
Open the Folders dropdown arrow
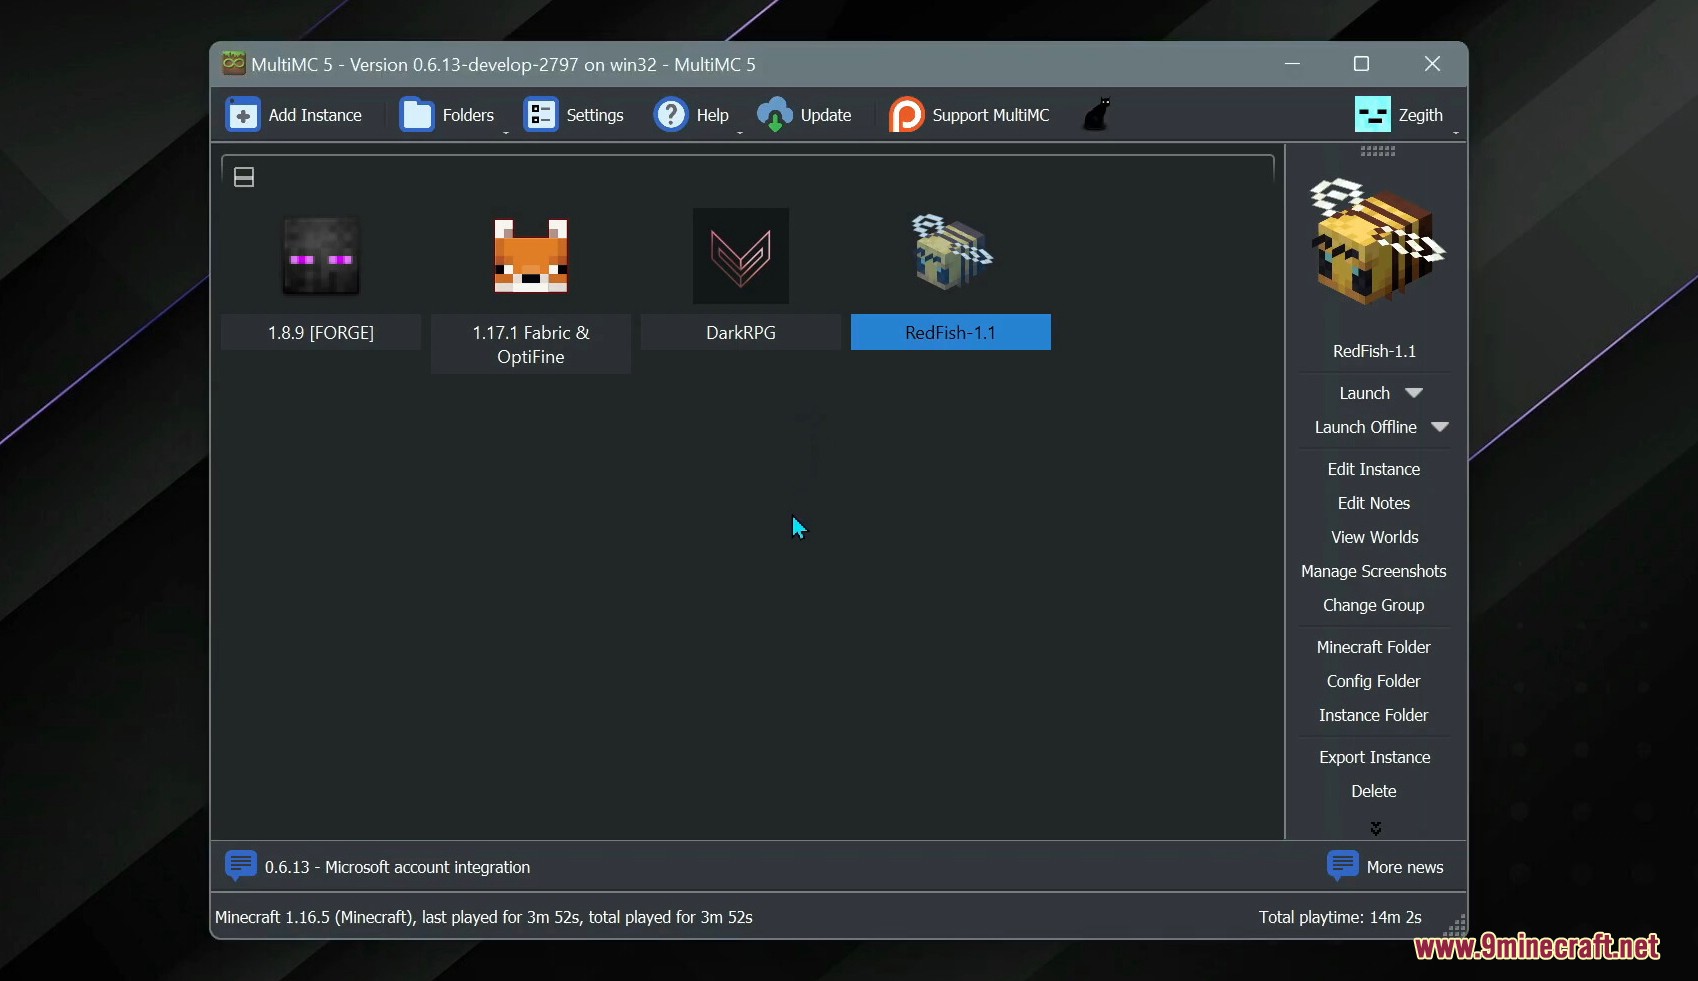pyautogui.click(x=505, y=132)
